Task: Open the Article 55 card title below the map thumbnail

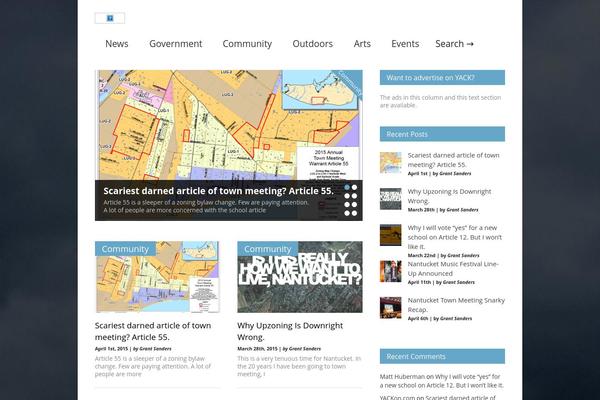Action: tap(153, 331)
